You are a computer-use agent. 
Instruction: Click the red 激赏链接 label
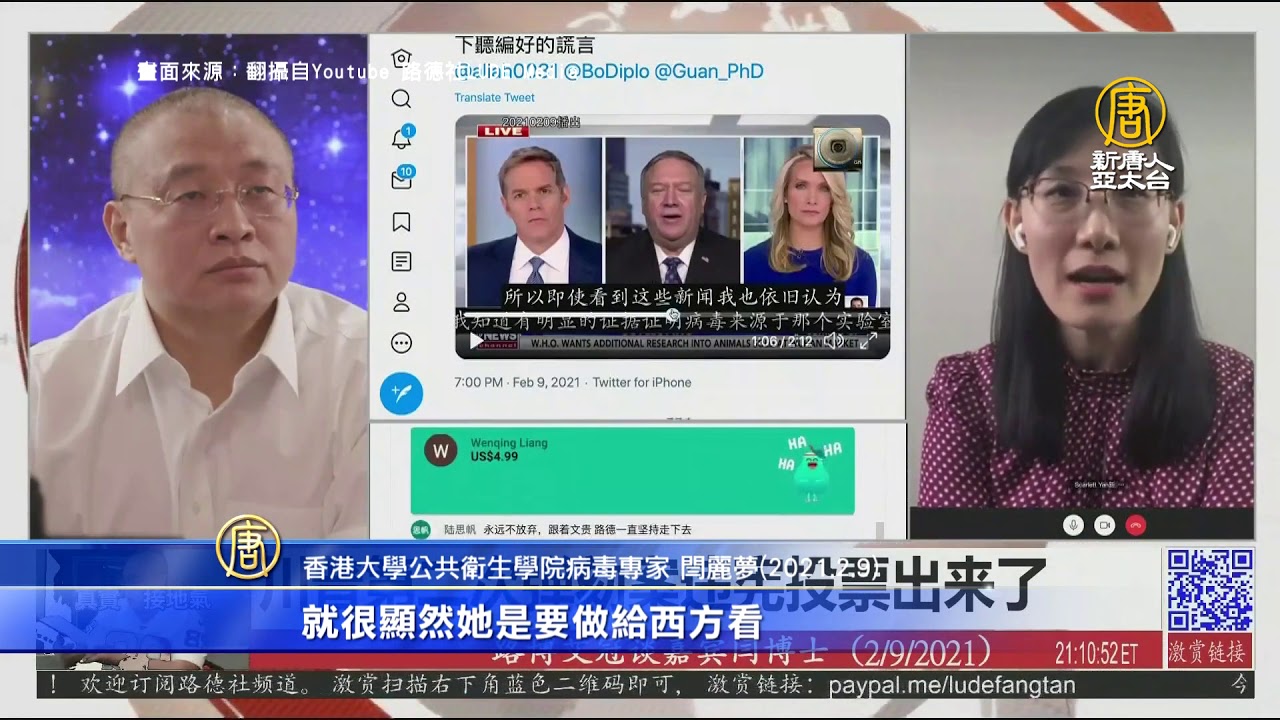click(1208, 653)
